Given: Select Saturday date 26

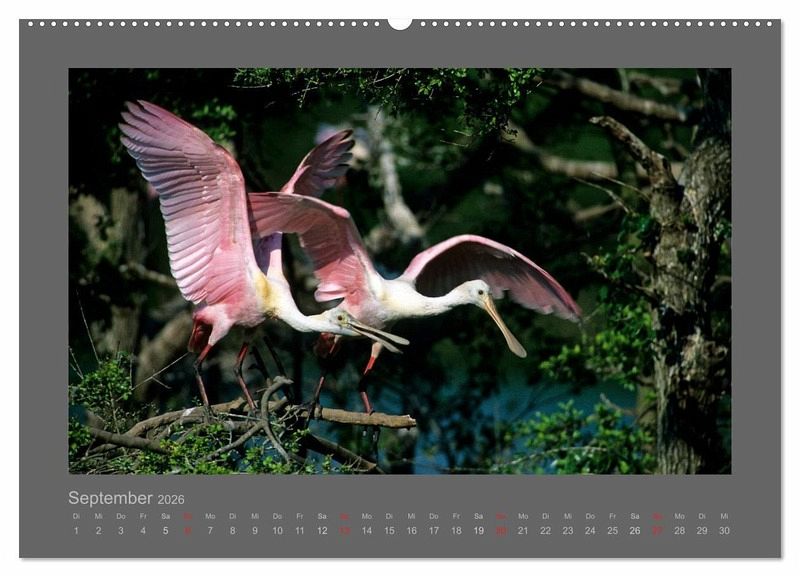Looking at the screenshot, I should 634,530.
